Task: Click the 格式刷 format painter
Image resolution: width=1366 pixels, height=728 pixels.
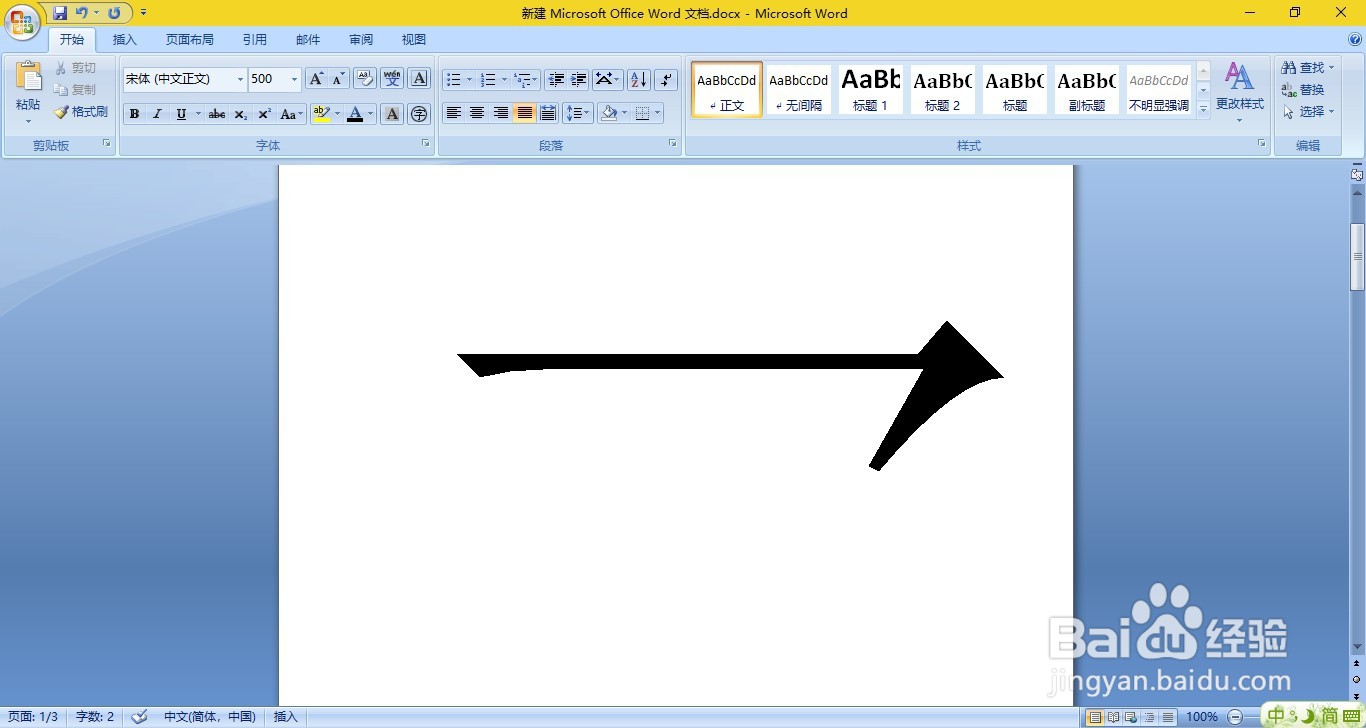Action: pyautogui.click(x=81, y=112)
